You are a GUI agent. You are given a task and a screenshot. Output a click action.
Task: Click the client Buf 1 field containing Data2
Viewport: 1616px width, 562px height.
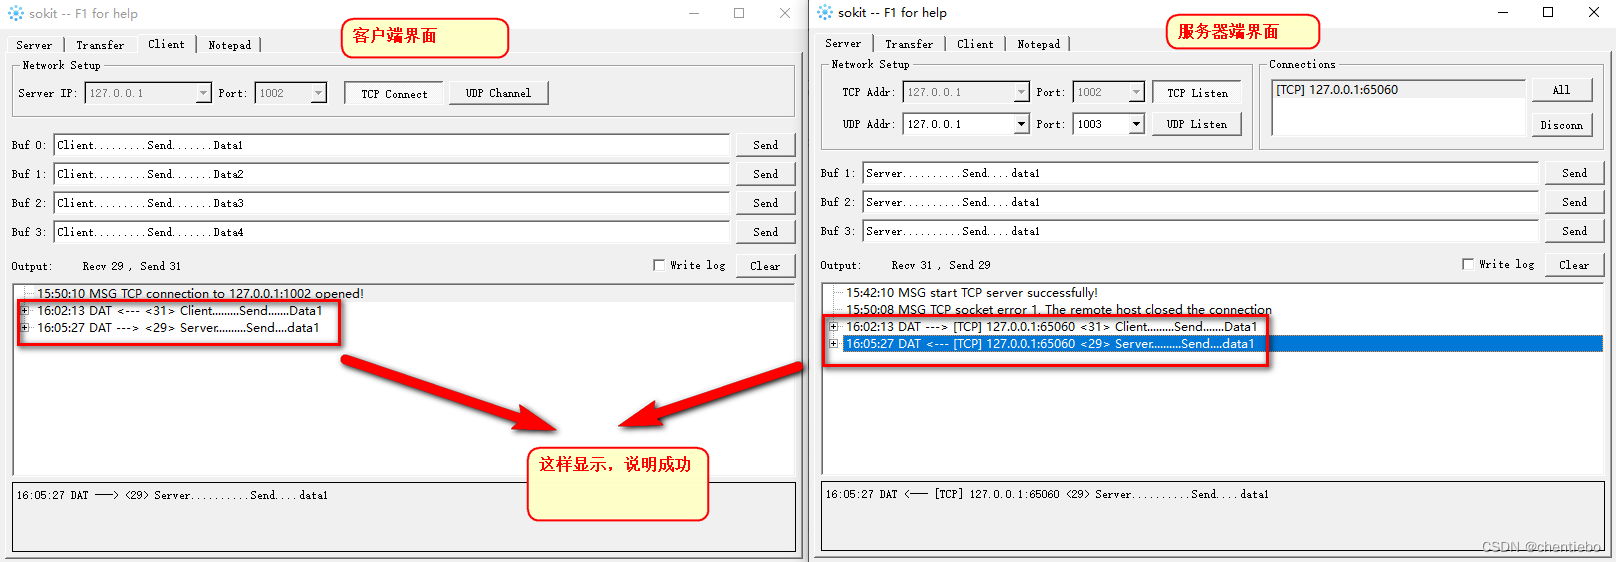(392, 174)
